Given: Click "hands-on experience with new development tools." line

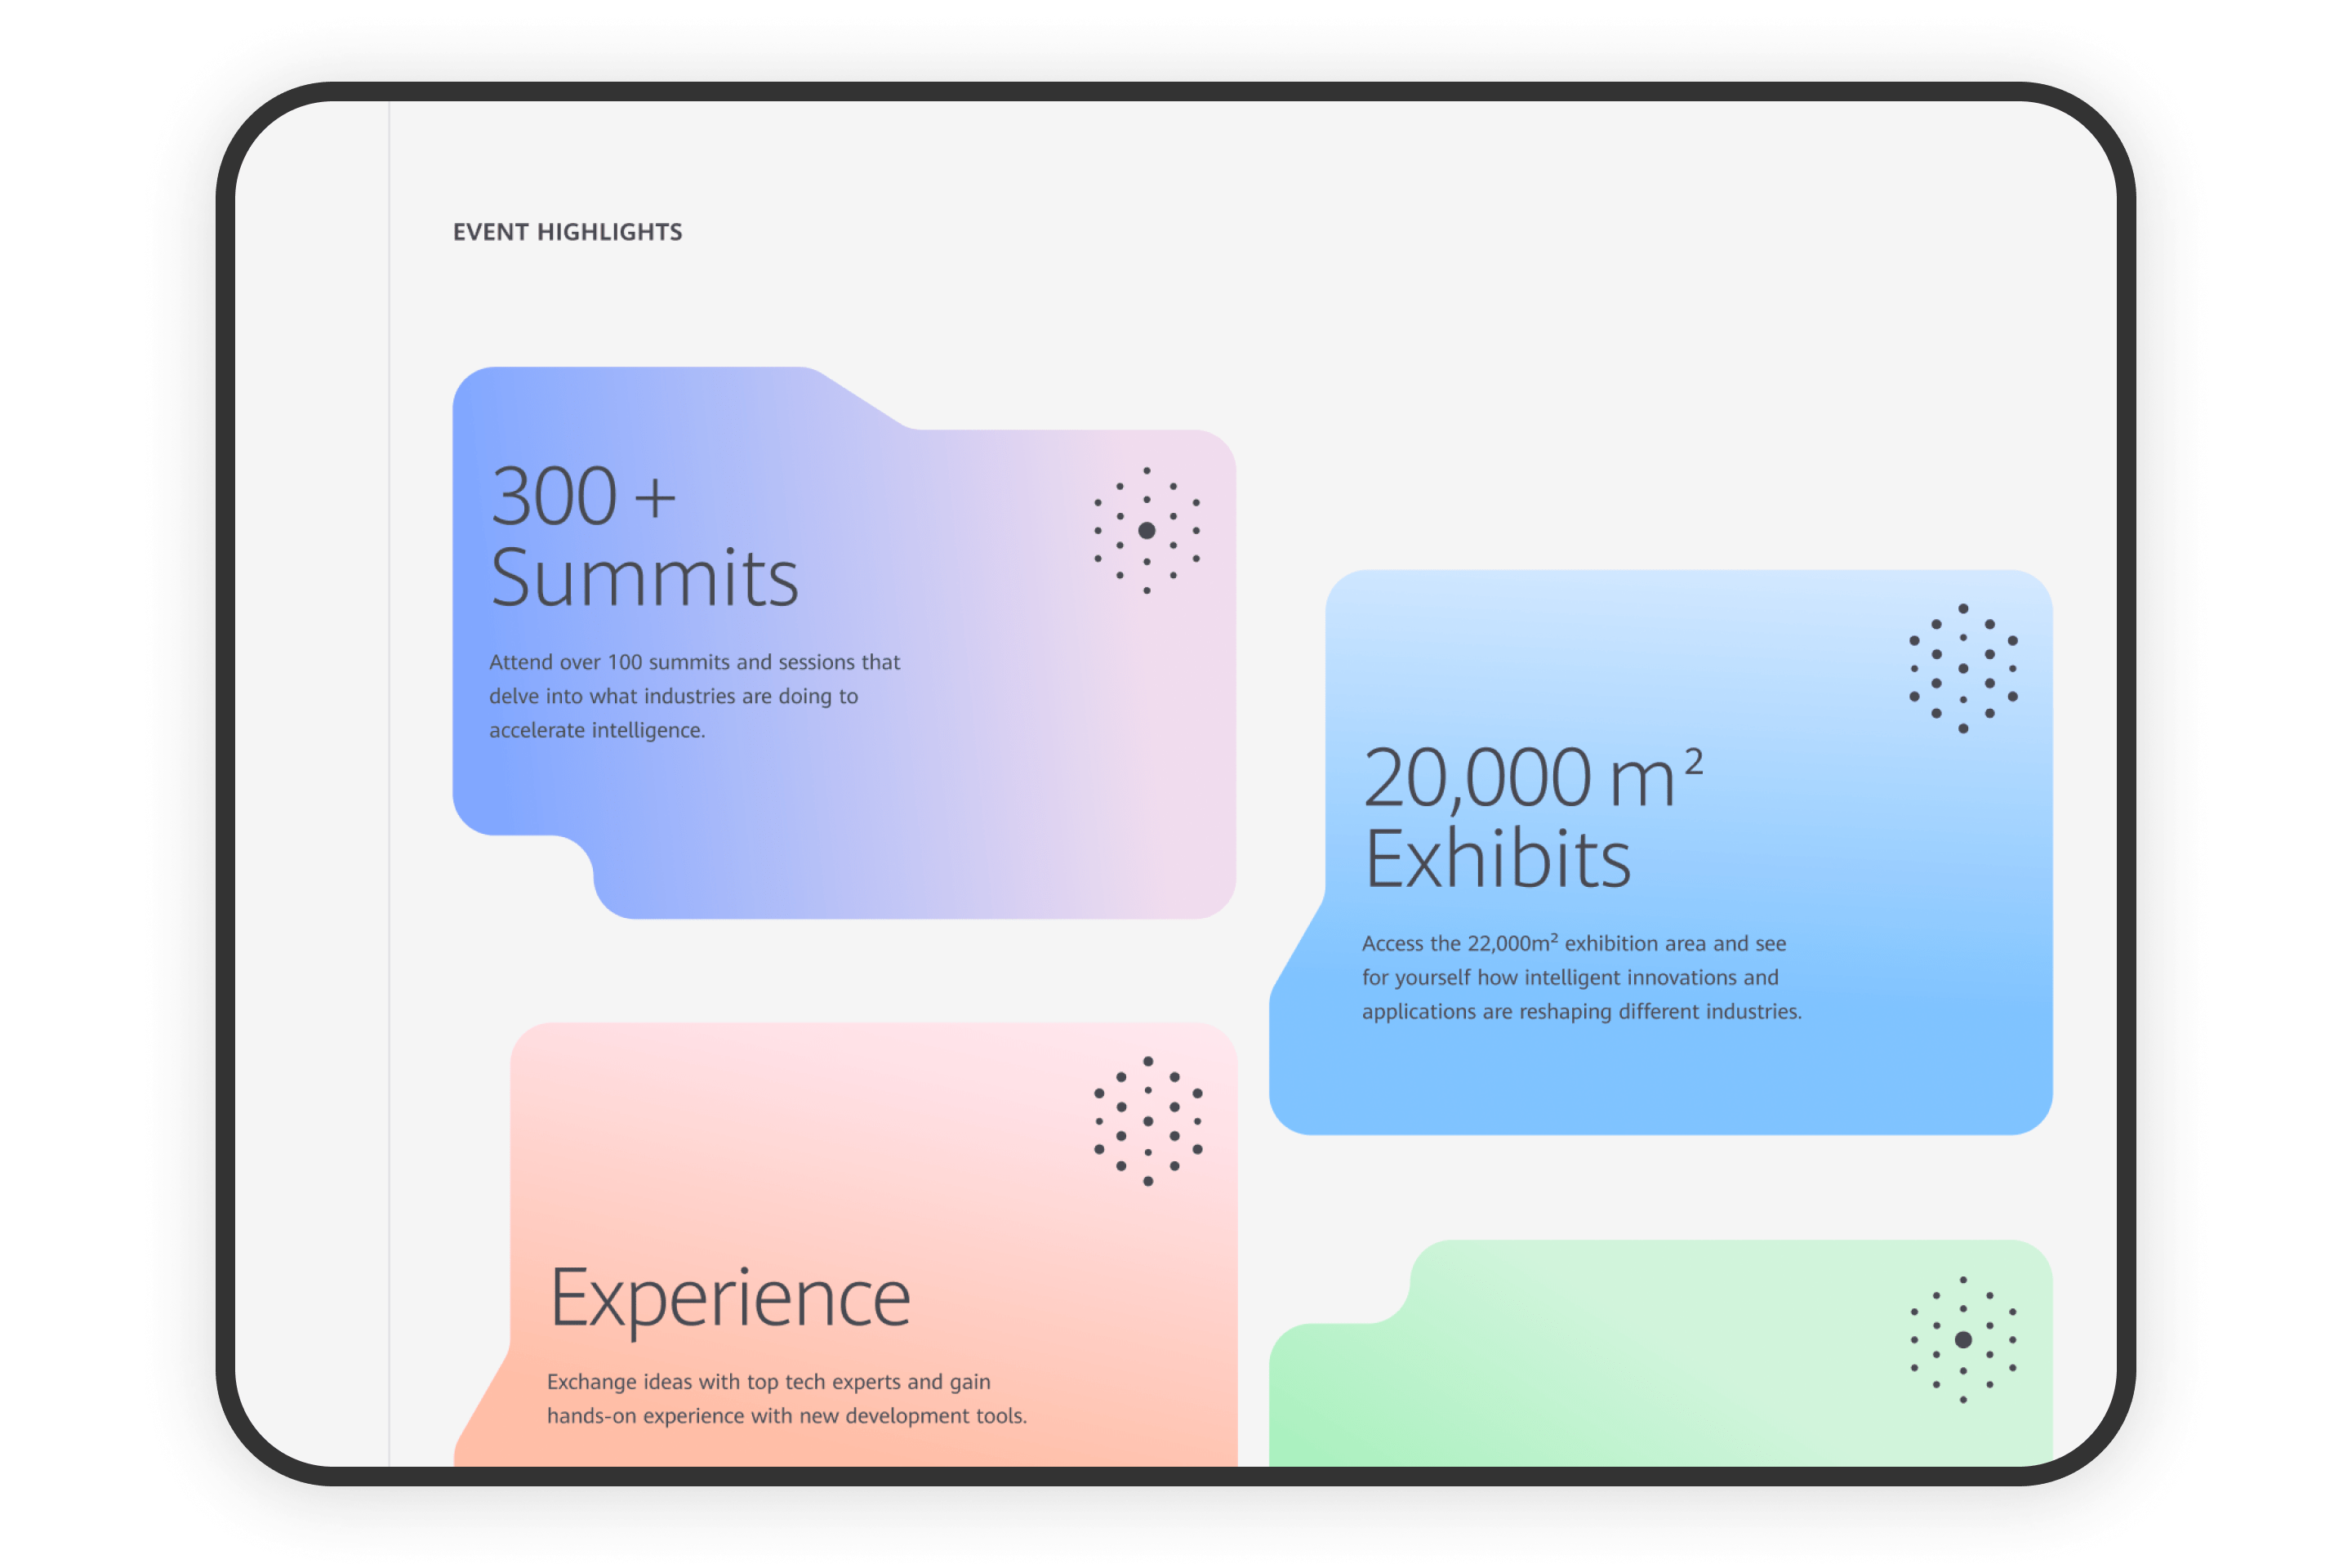Looking at the screenshot, I should click(x=786, y=1416).
